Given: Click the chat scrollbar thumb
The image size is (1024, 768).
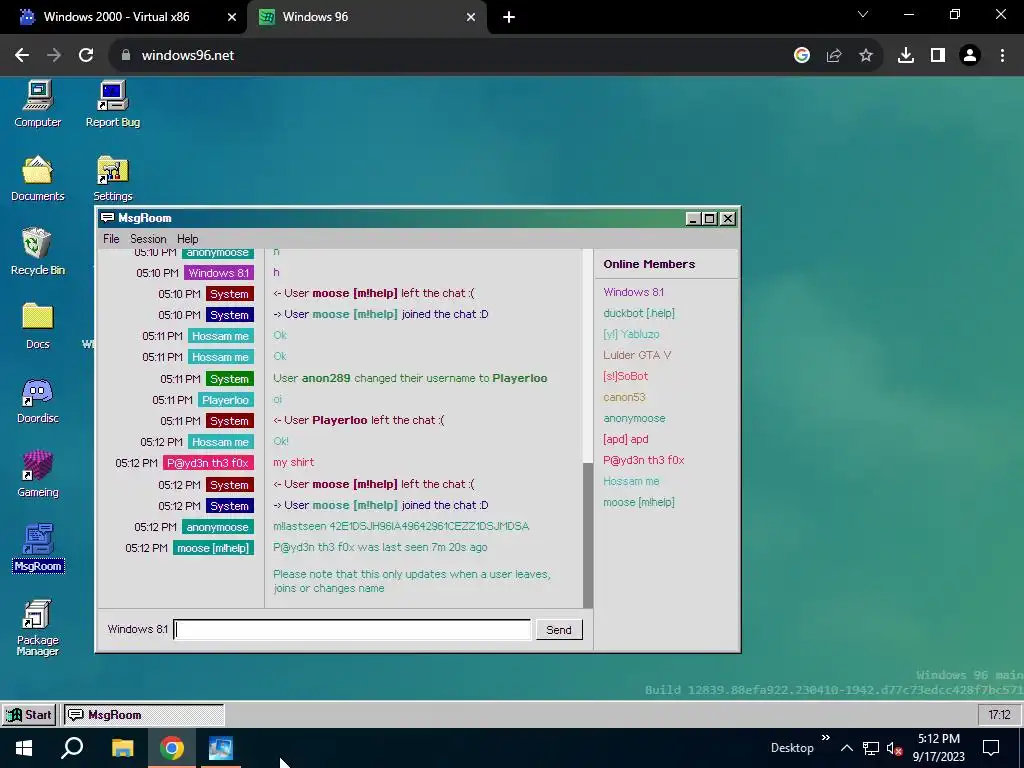Looking at the screenshot, I should tap(588, 536).
